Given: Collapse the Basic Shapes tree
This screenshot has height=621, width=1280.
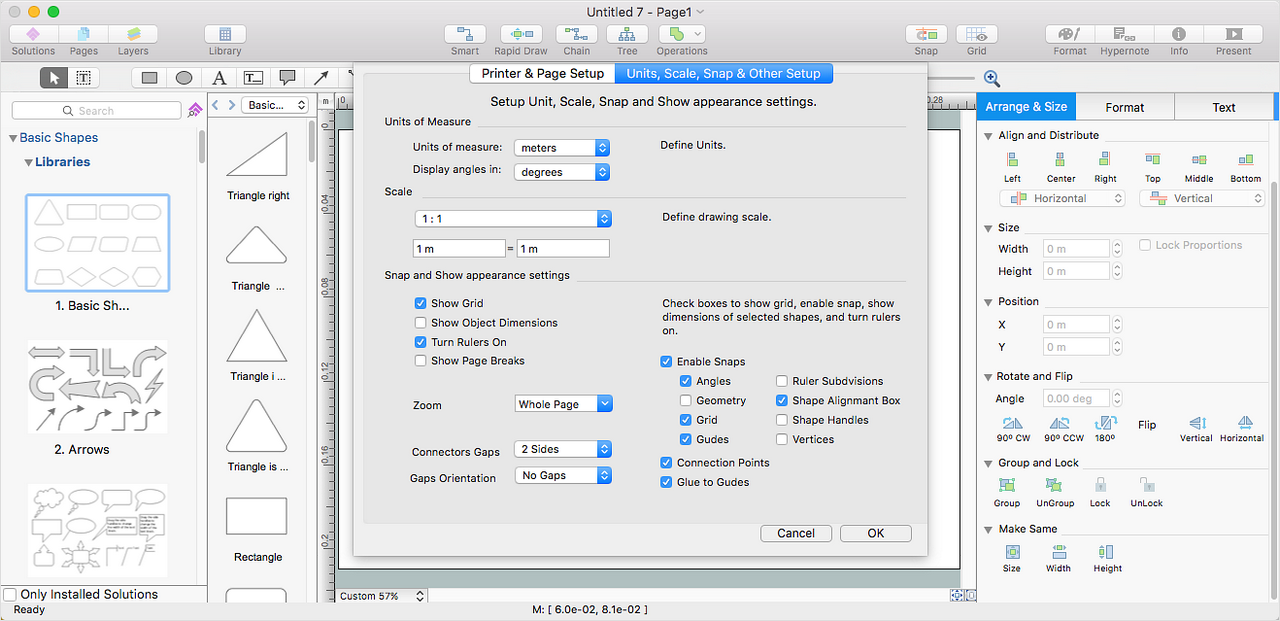Looking at the screenshot, I should tap(14, 138).
